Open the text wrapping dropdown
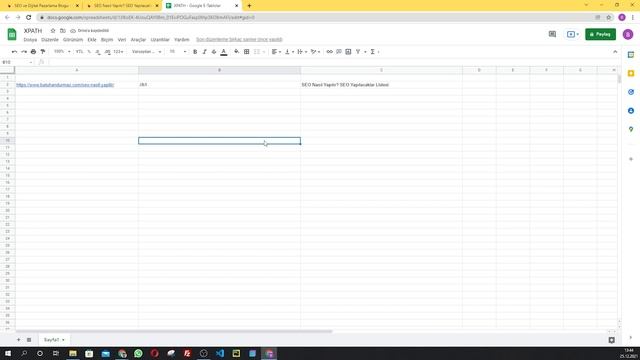 302,52
